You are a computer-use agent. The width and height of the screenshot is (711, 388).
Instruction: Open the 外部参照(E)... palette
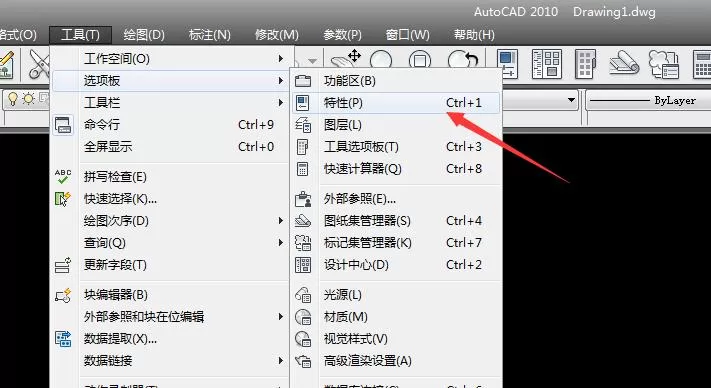coord(396,199)
